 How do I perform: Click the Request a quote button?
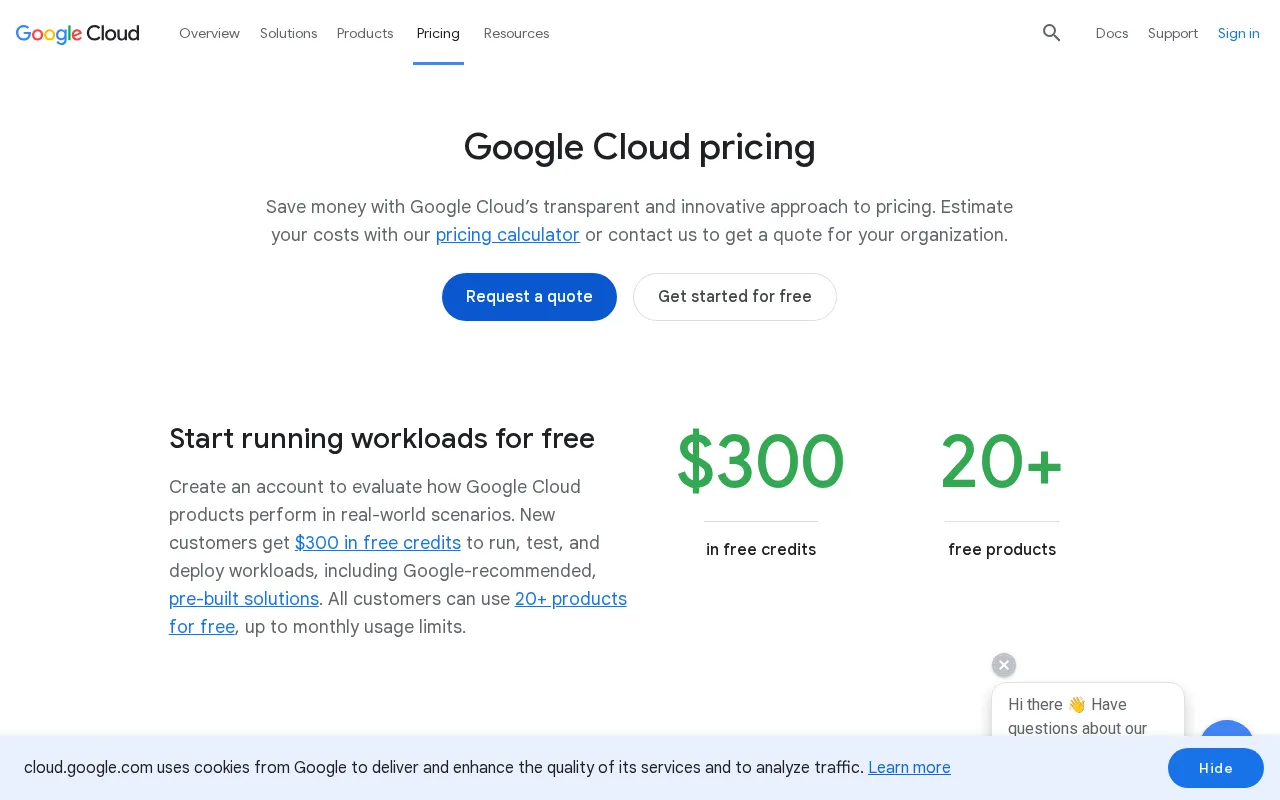tap(529, 297)
